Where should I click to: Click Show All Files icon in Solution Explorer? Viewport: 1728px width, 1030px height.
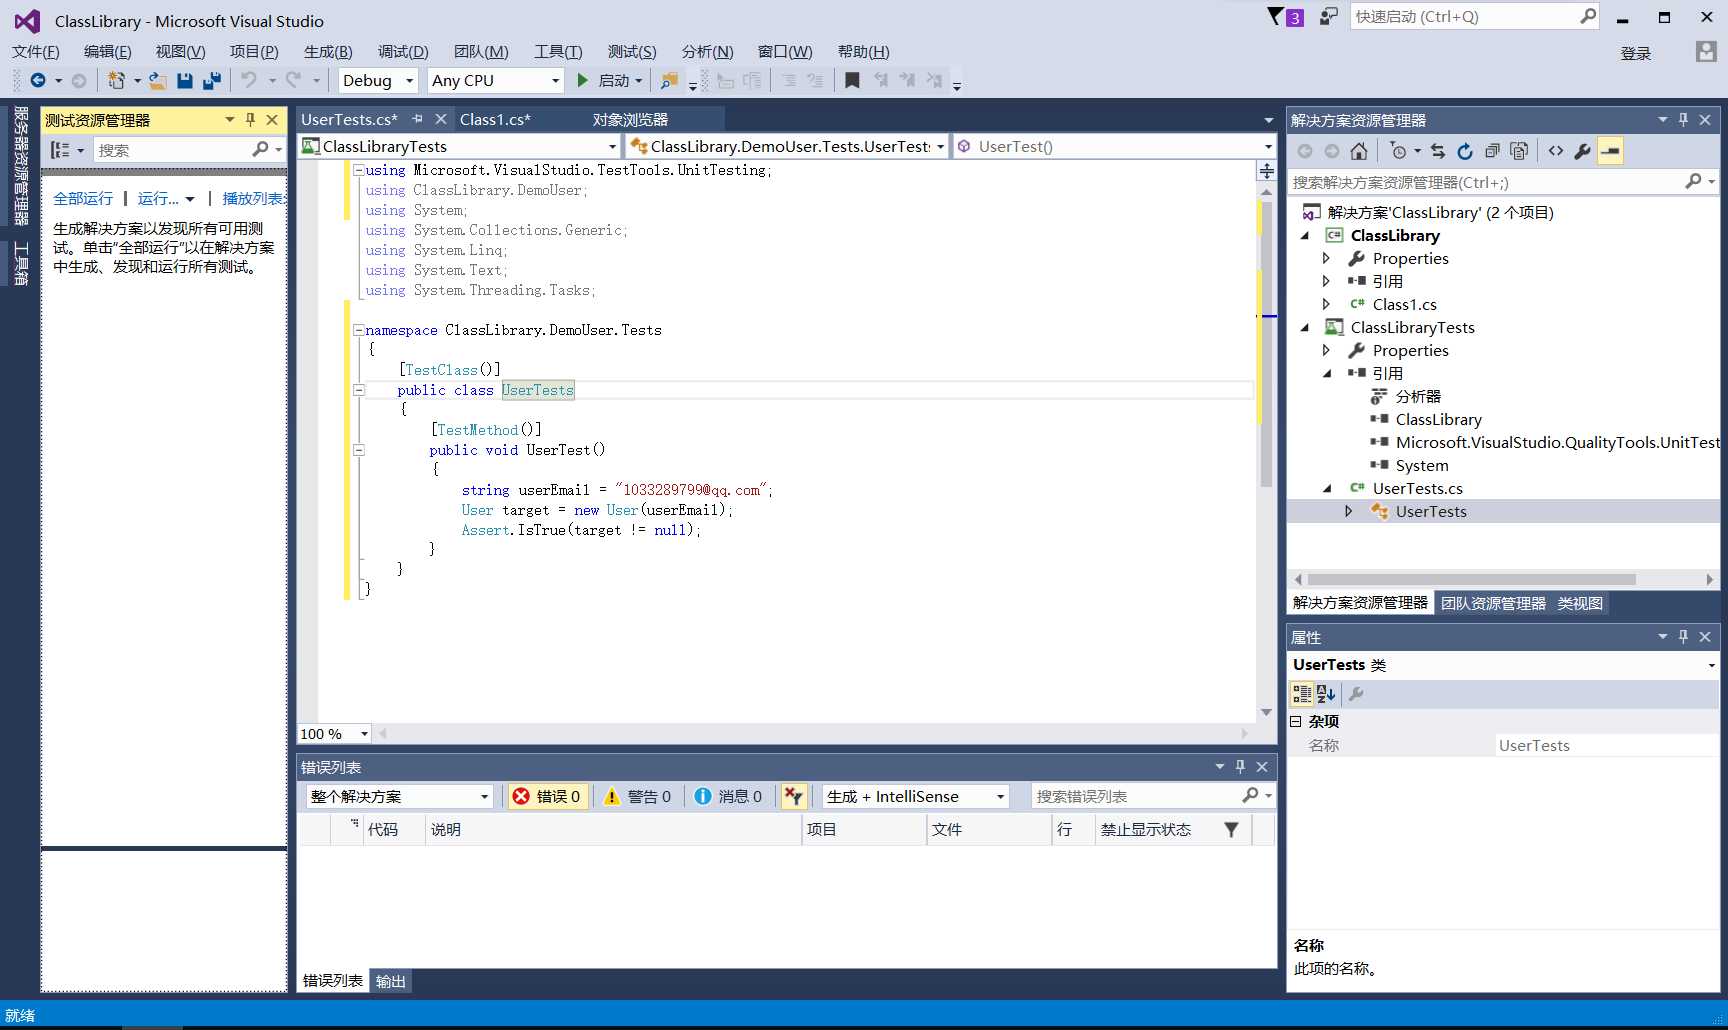1519,151
